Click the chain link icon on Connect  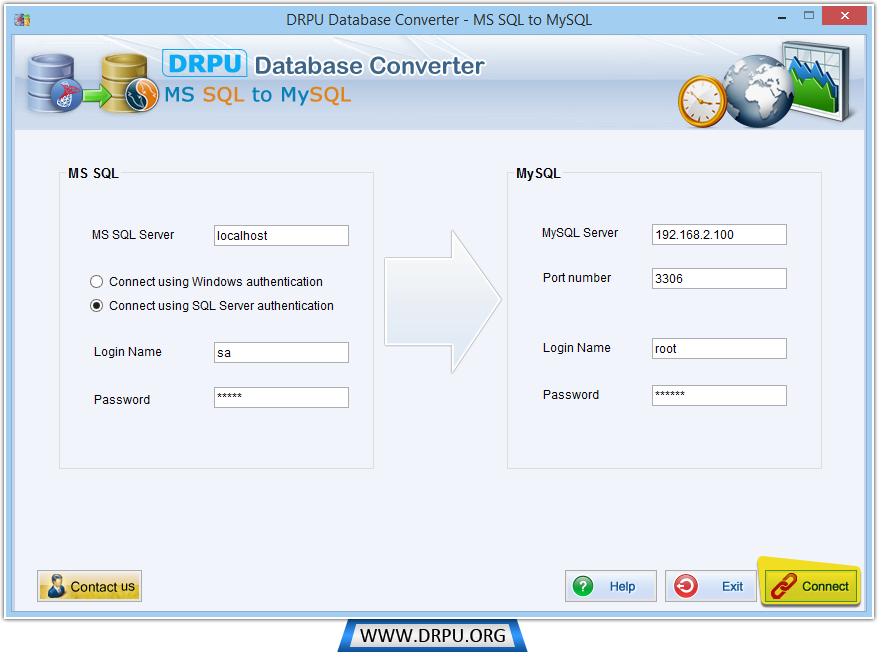click(783, 586)
